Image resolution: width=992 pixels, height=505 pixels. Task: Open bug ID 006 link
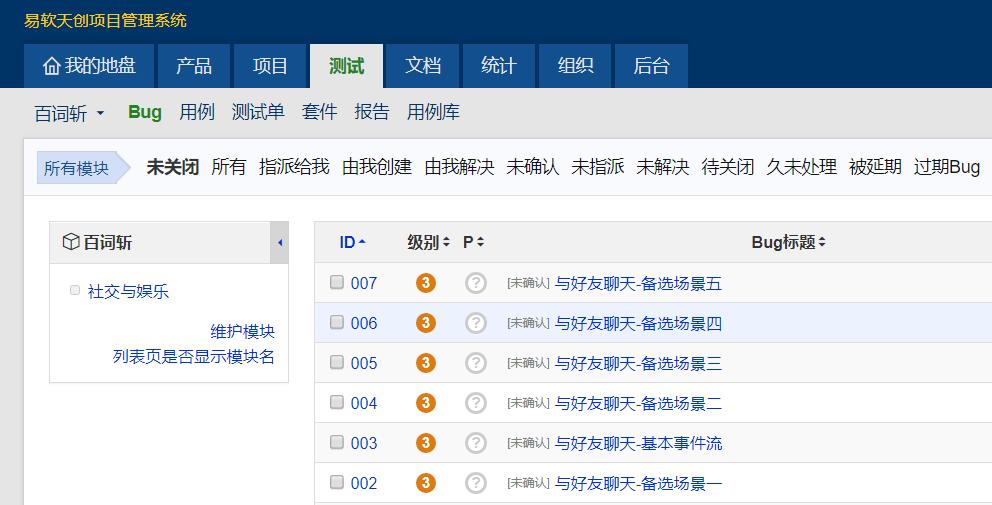364,323
